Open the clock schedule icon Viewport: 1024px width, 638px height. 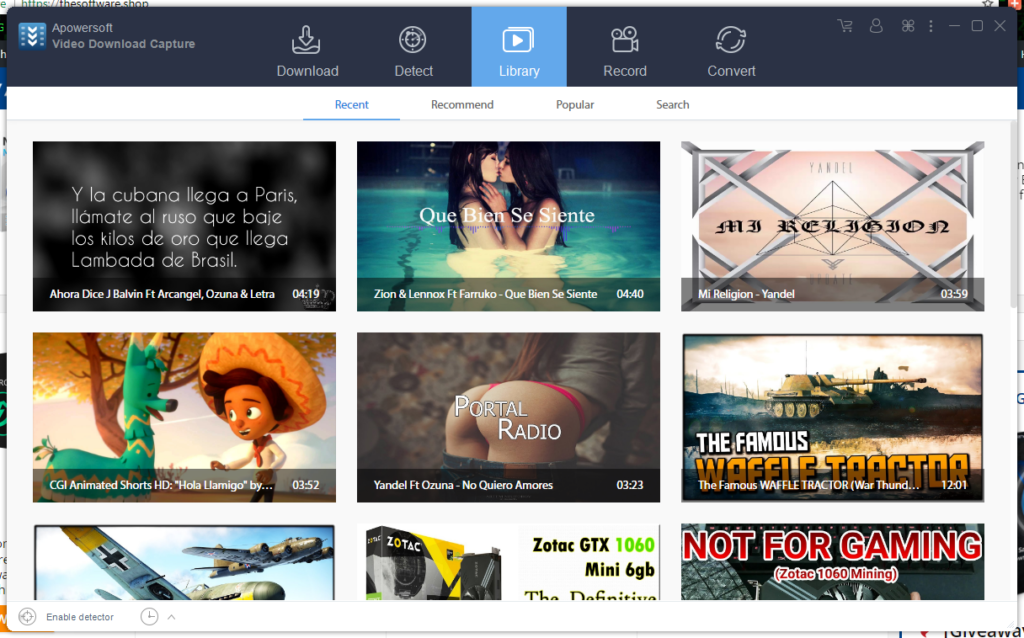pos(149,616)
